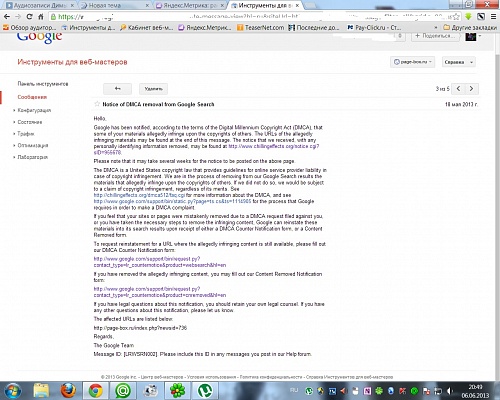Screen dimensions: 500x400
Task: Click the RU language indicator
Action: coord(294,390)
